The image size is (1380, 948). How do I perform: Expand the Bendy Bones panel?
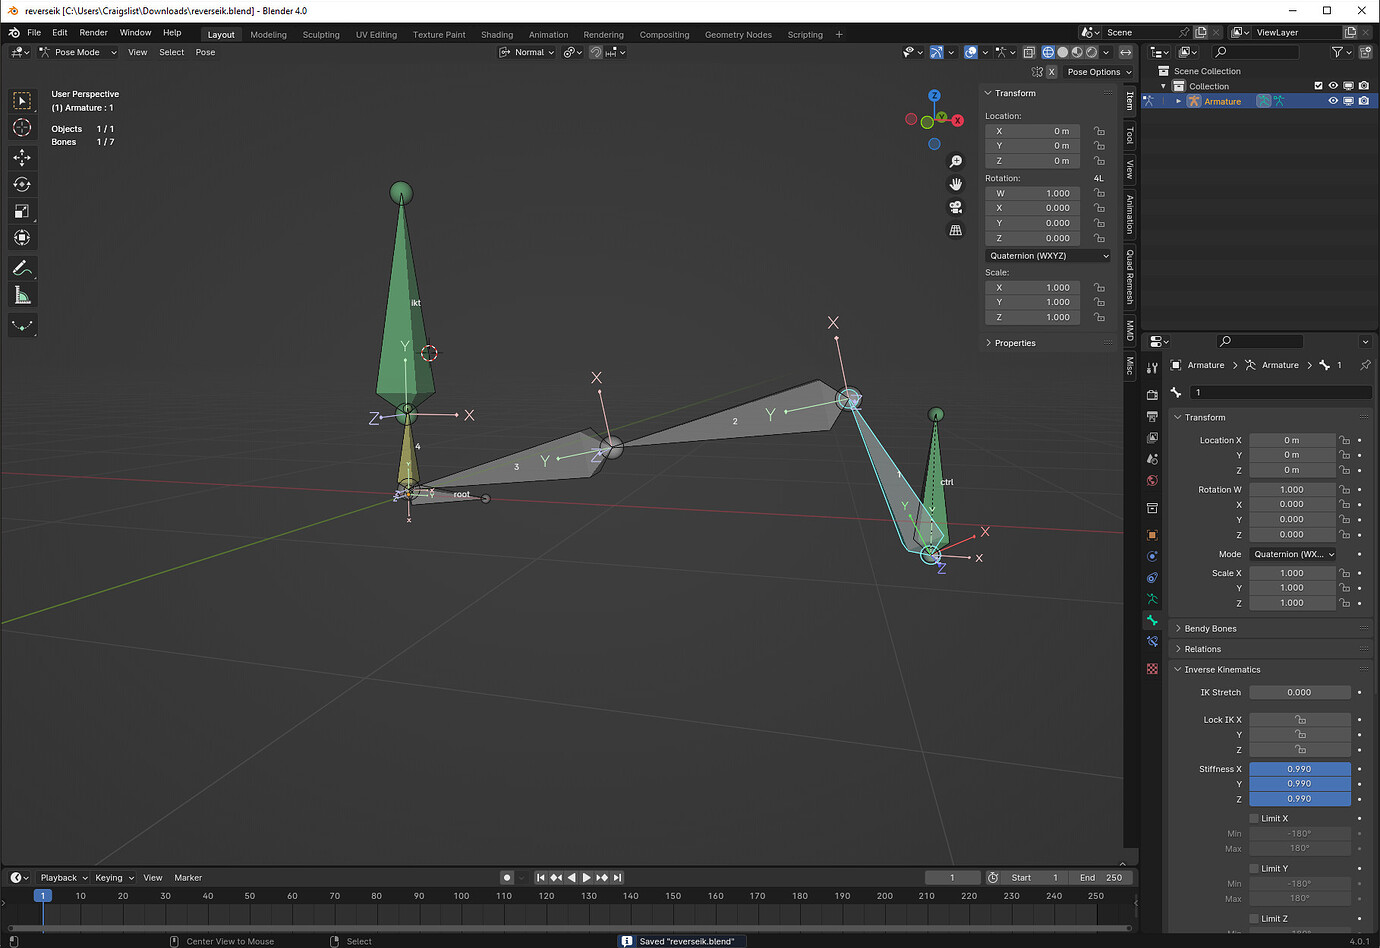(1210, 629)
